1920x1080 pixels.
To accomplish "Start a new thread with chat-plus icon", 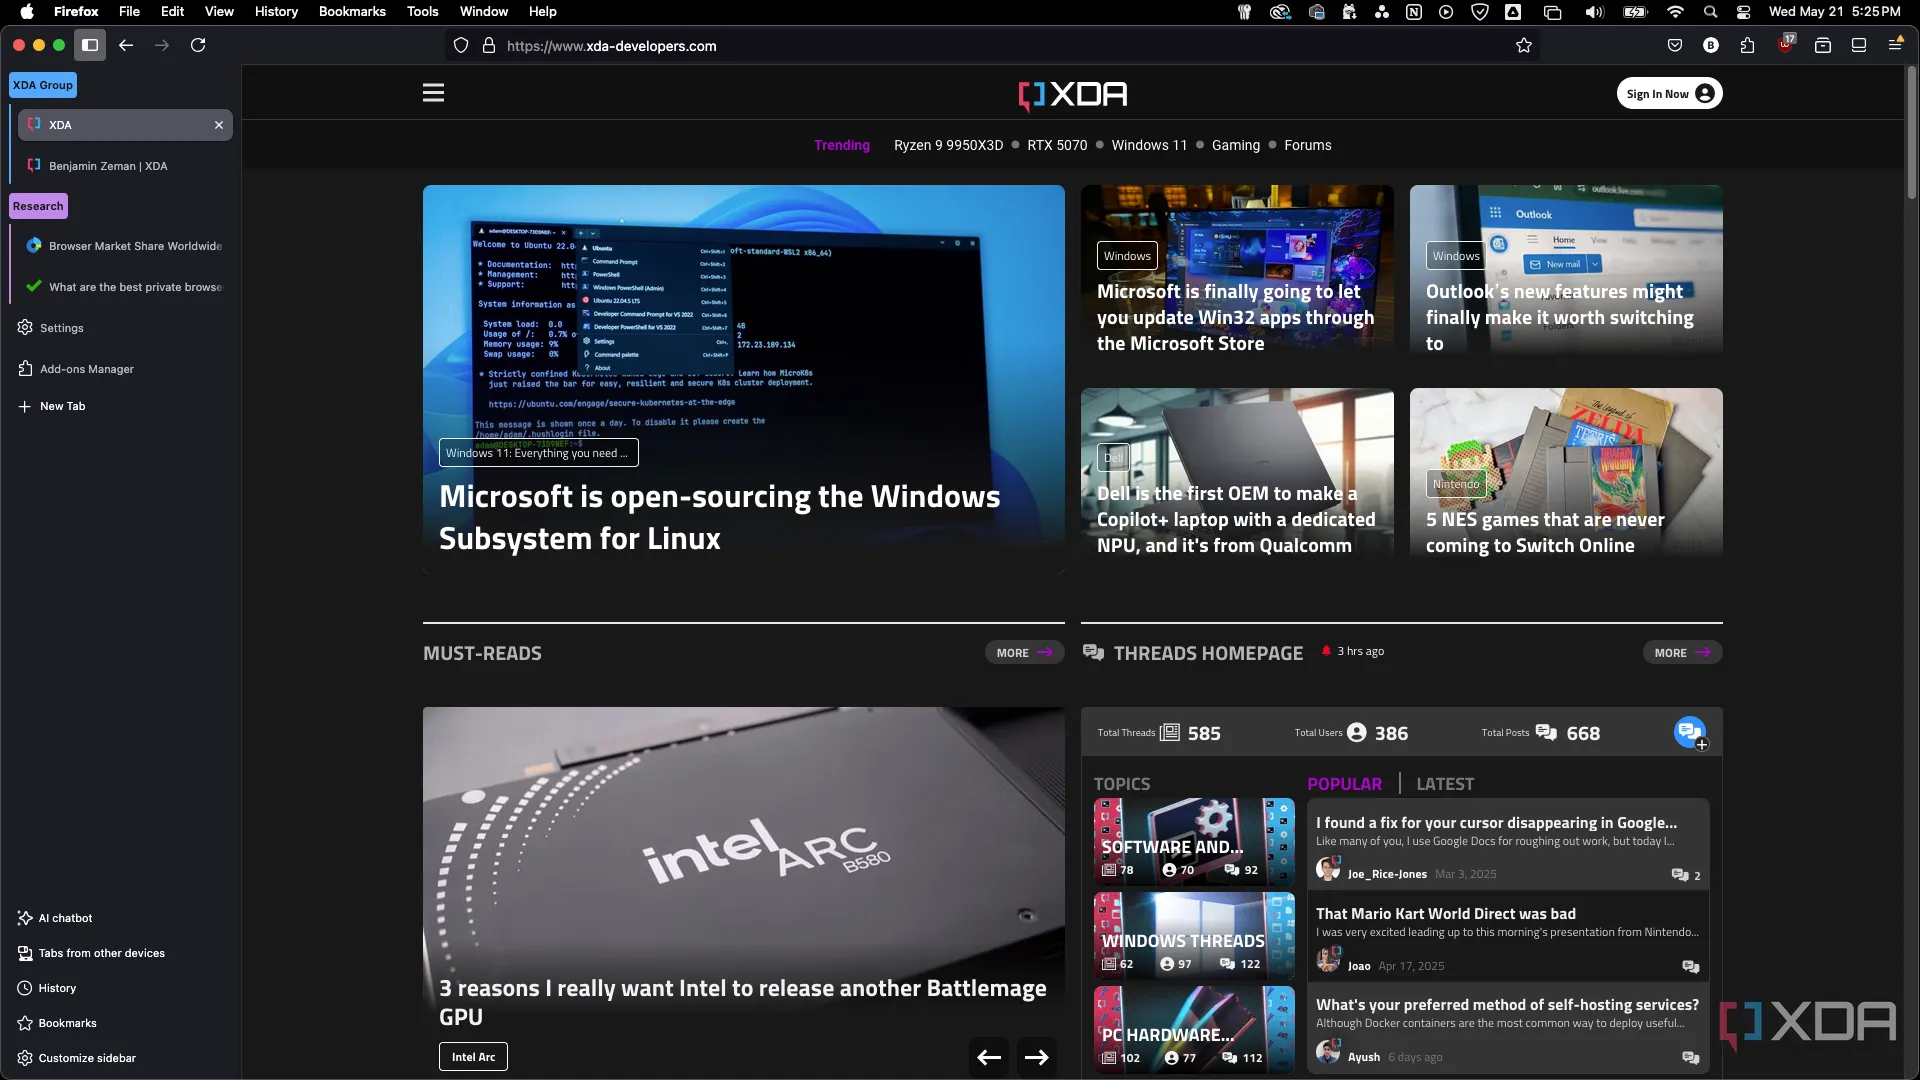I will click(1690, 732).
